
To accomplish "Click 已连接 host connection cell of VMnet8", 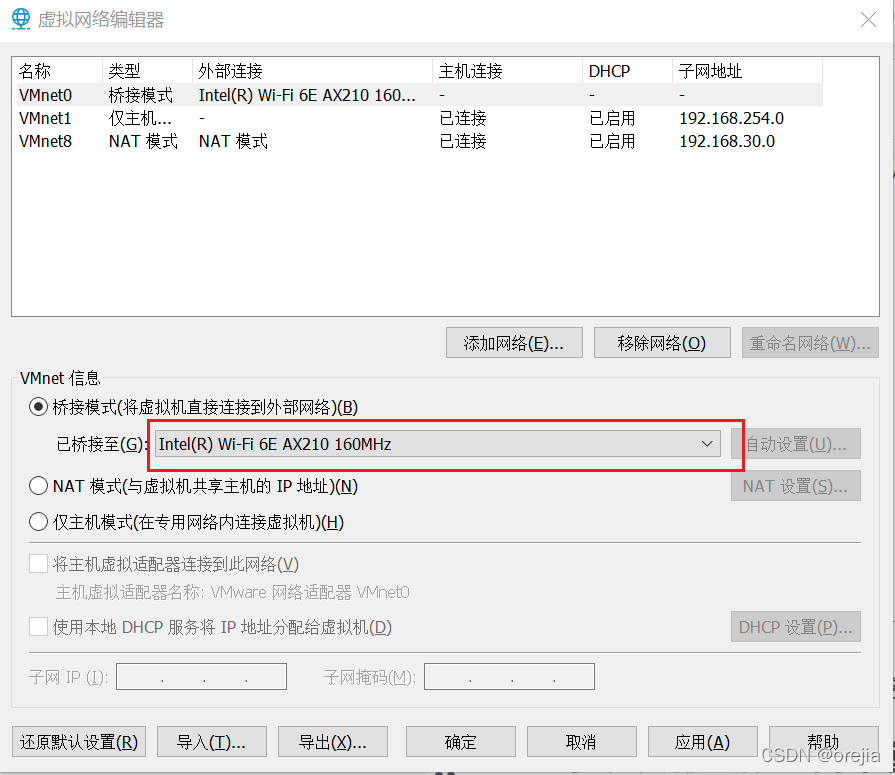I will pos(463,141).
